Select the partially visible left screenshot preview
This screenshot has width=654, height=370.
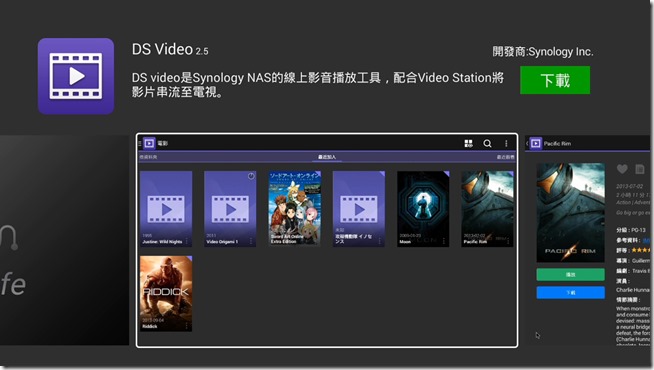pos(64,240)
